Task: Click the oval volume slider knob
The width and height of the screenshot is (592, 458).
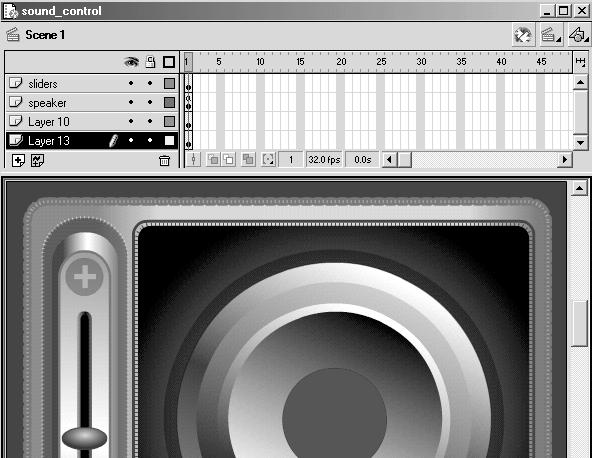Action: [85, 438]
